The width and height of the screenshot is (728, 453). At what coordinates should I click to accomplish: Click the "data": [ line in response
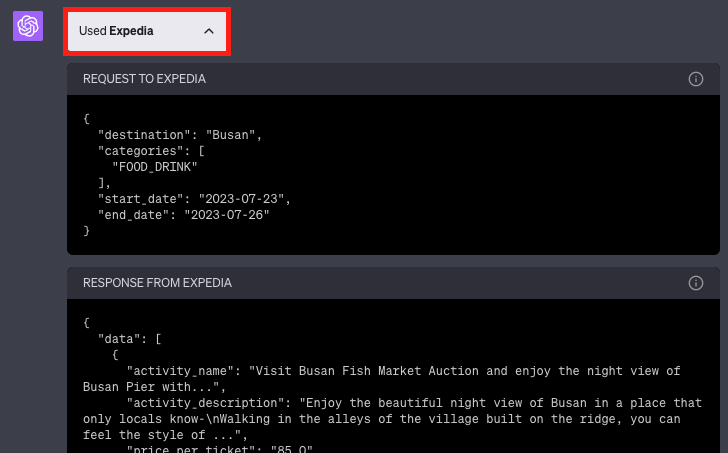[x=130, y=339]
